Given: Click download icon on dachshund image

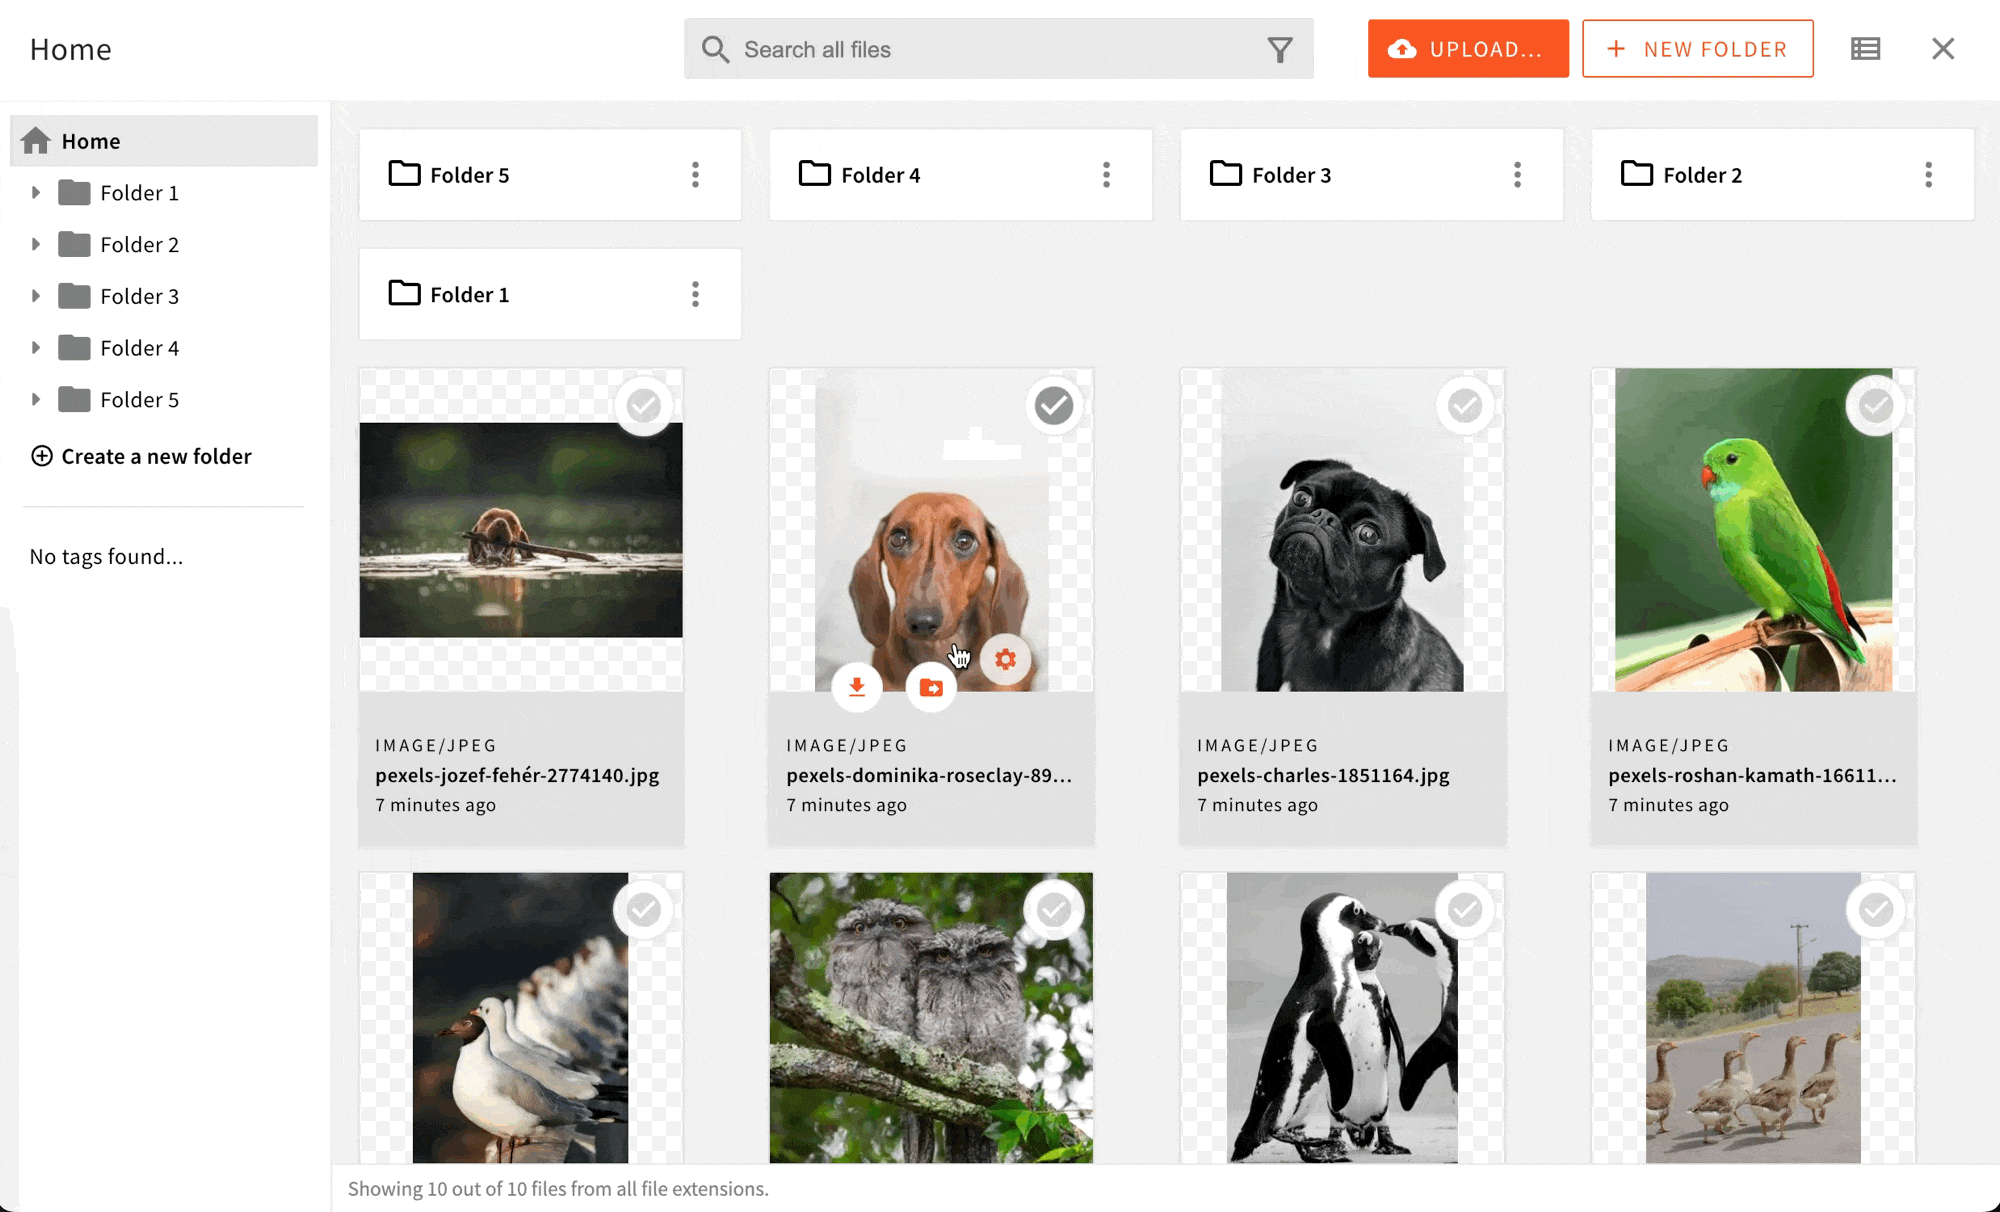Looking at the screenshot, I should (x=857, y=687).
